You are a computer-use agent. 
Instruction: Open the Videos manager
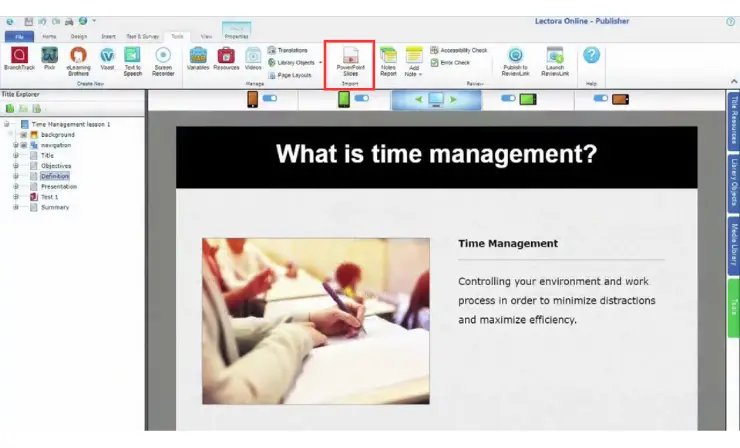tap(253, 59)
